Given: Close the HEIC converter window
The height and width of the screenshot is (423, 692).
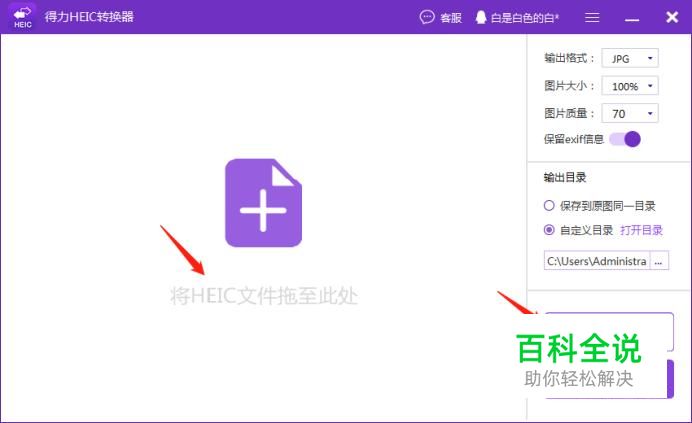Looking at the screenshot, I should [x=672, y=17].
